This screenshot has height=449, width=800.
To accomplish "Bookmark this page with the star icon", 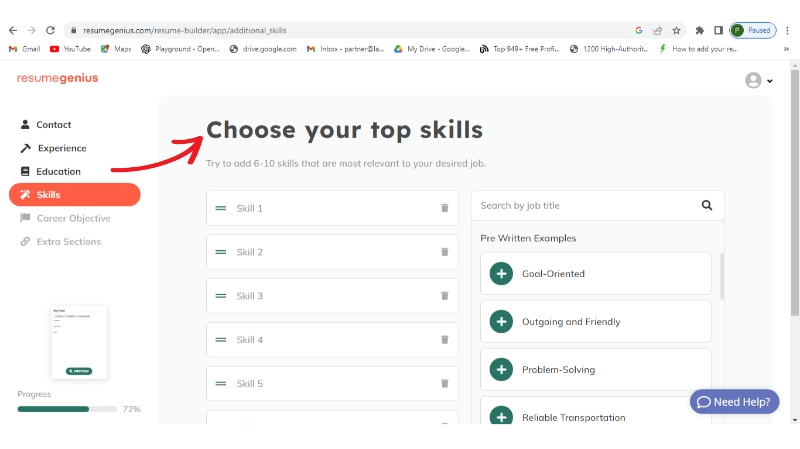I will pyautogui.click(x=676, y=30).
